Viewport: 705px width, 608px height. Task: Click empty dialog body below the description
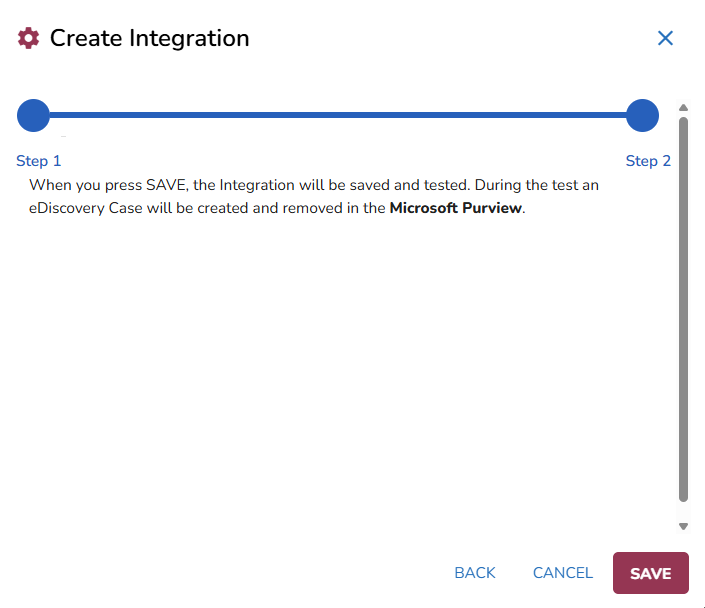click(x=340, y=380)
